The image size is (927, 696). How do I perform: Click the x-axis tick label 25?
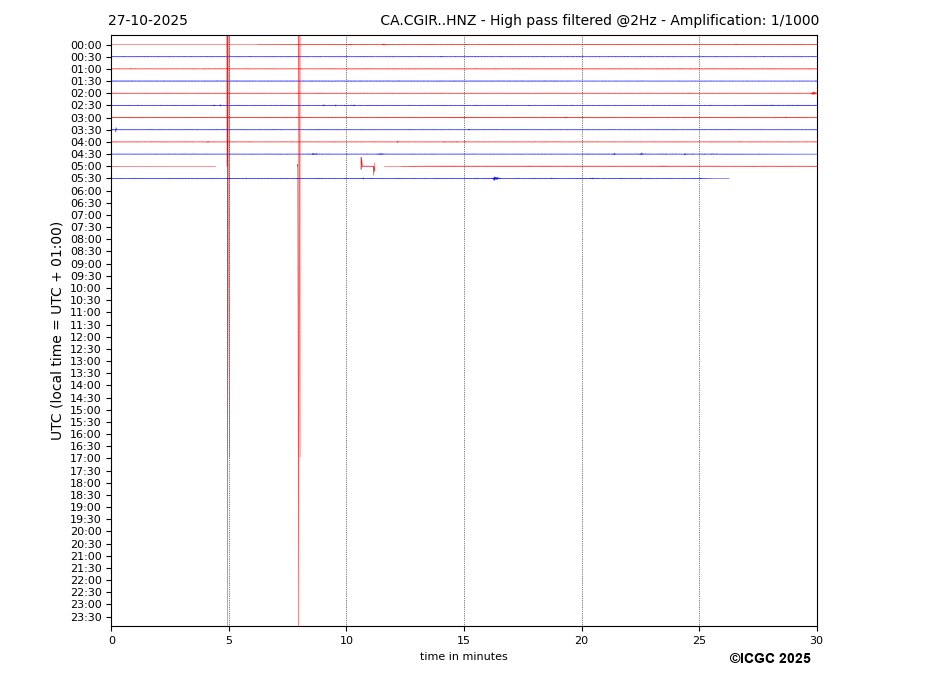click(699, 640)
